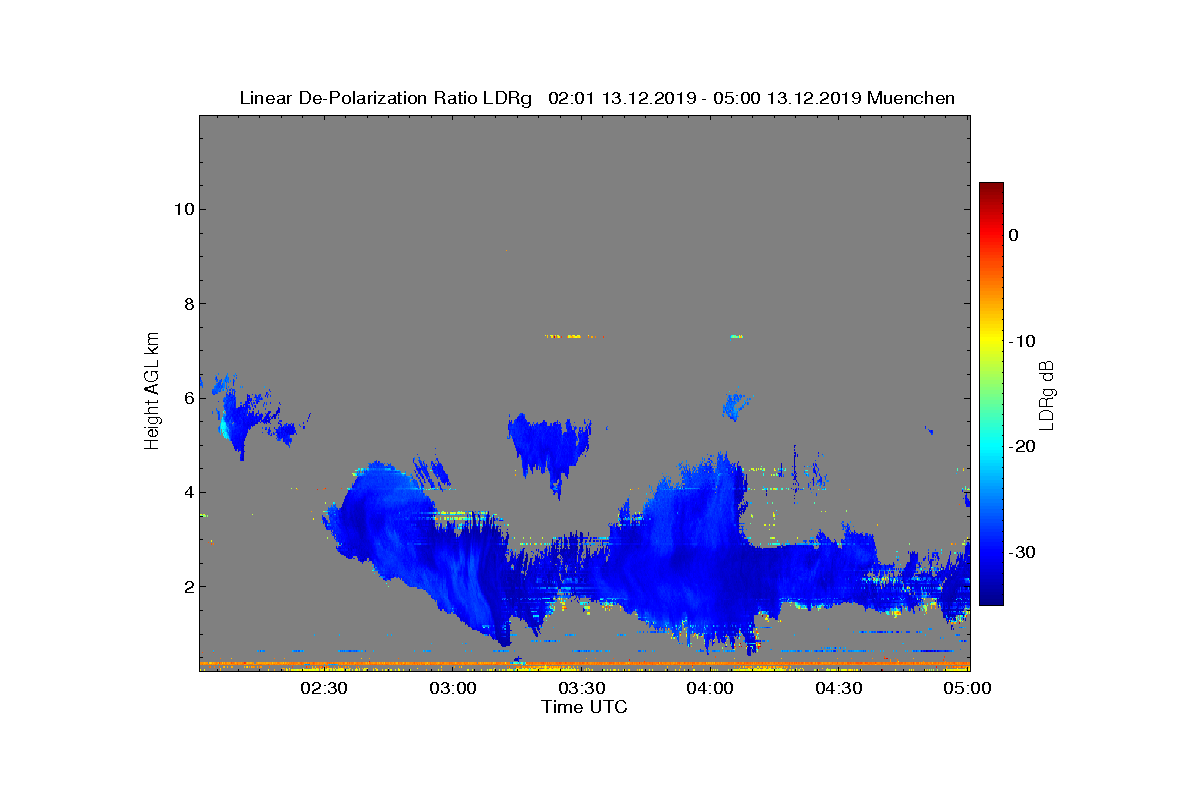Click the height tick label 10
Screen dimensions: 1200x800
click(182, 209)
